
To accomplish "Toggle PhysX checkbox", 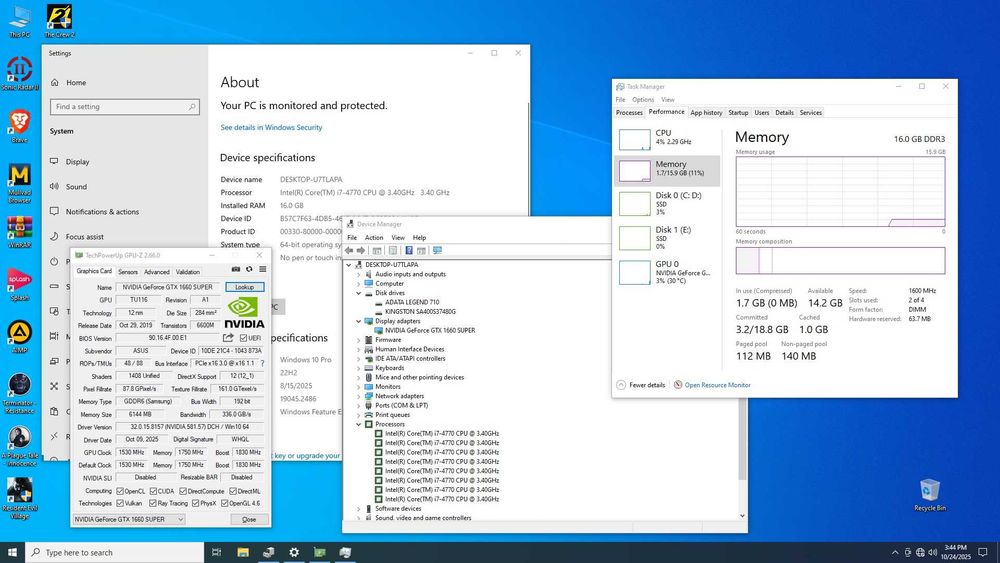I will (x=196, y=504).
